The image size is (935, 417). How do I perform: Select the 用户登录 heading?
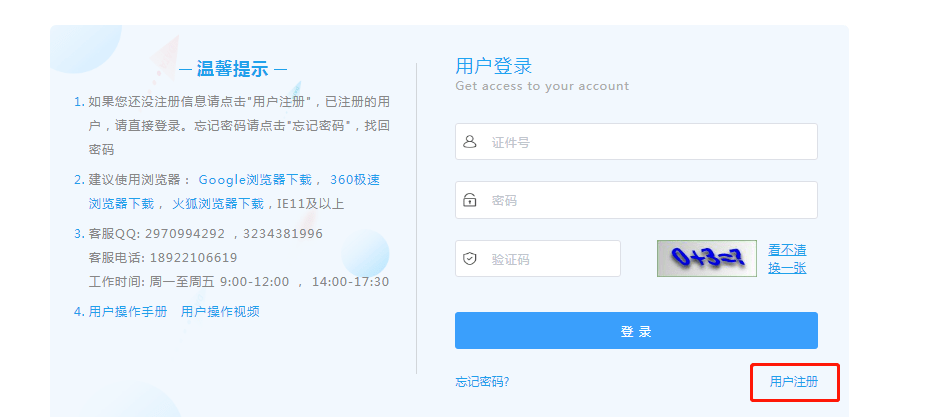point(494,66)
